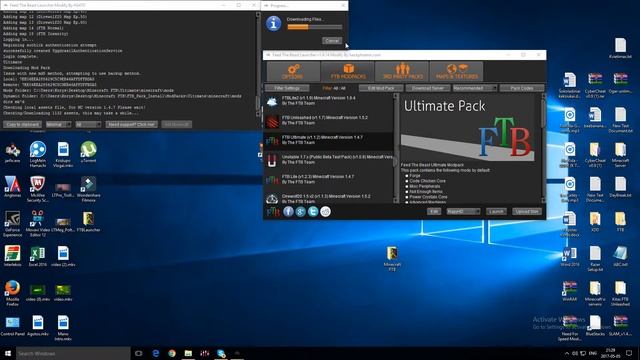Click the Edit Mod Pack button
This screenshot has width=640, height=360.
[x=381, y=88]
